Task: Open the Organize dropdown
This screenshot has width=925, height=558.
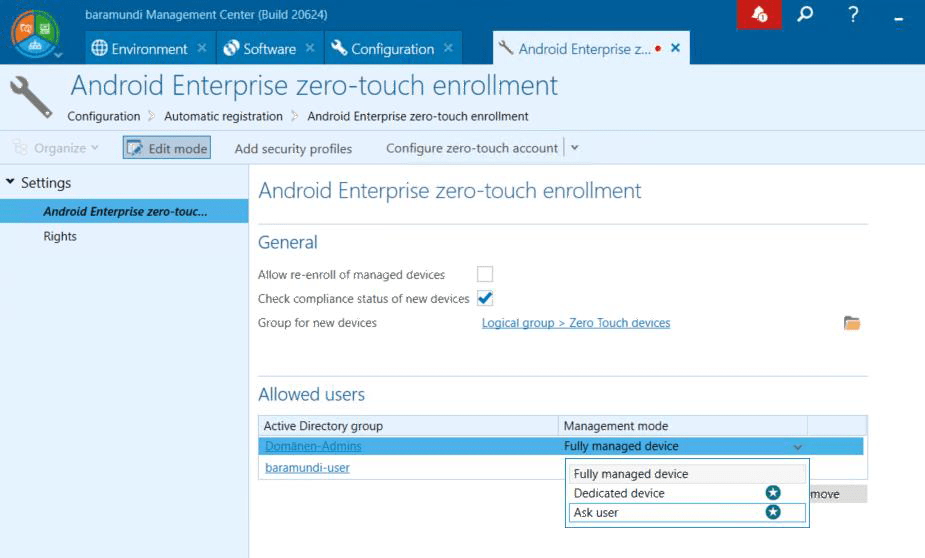Action: coord(56,148)
